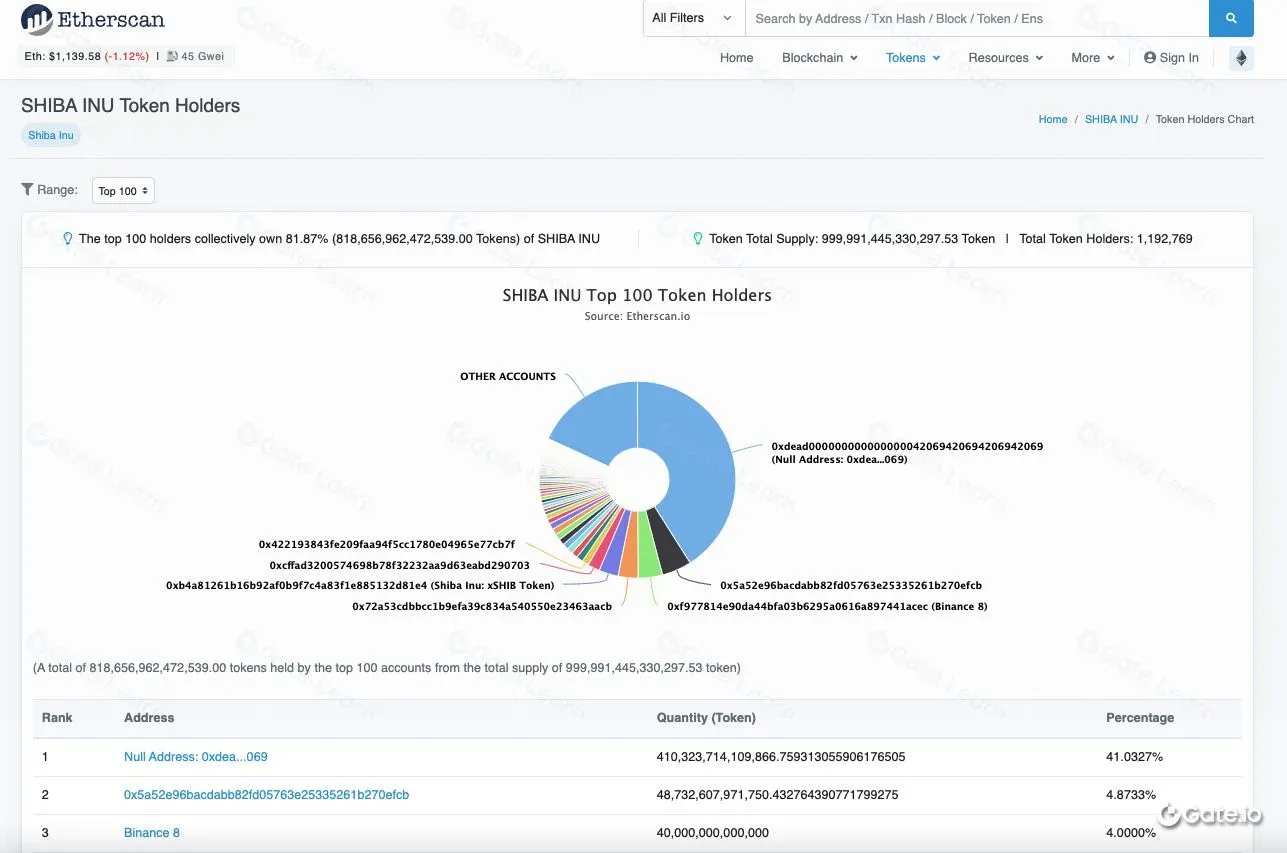Open the All Filters dropdown

(692, 18)
